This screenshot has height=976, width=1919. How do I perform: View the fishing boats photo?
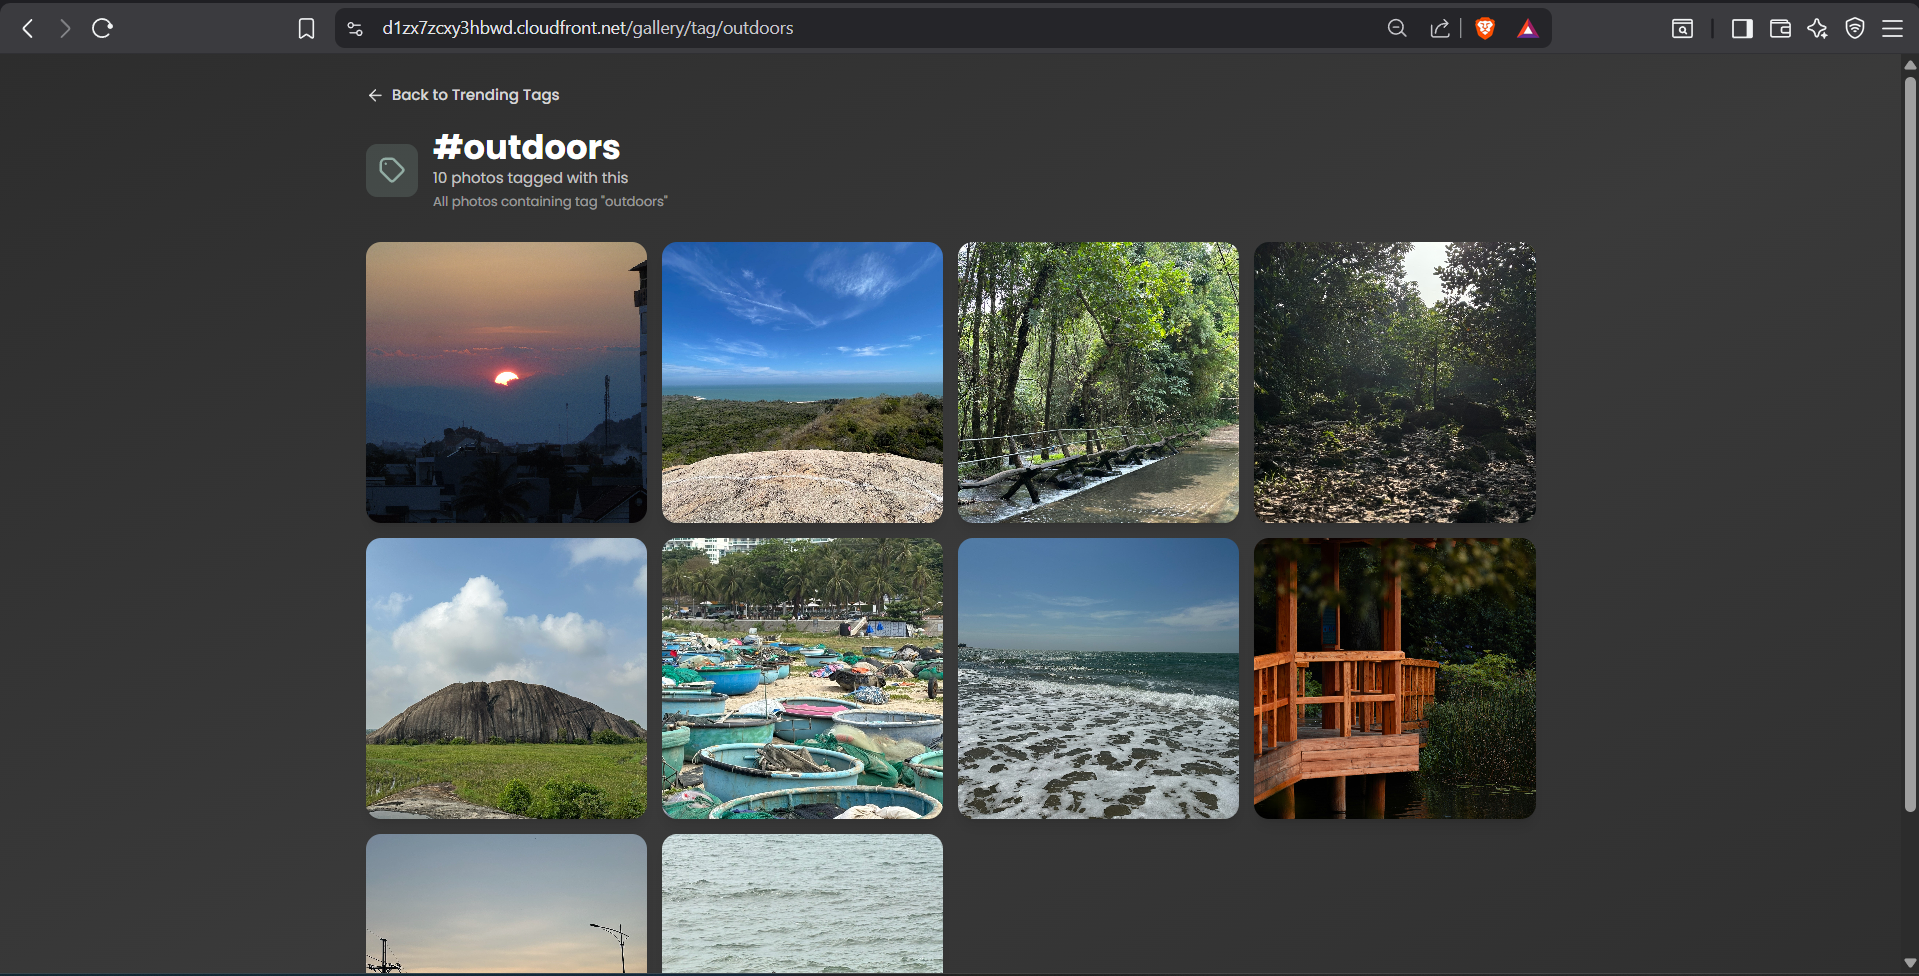pos(801,677)
